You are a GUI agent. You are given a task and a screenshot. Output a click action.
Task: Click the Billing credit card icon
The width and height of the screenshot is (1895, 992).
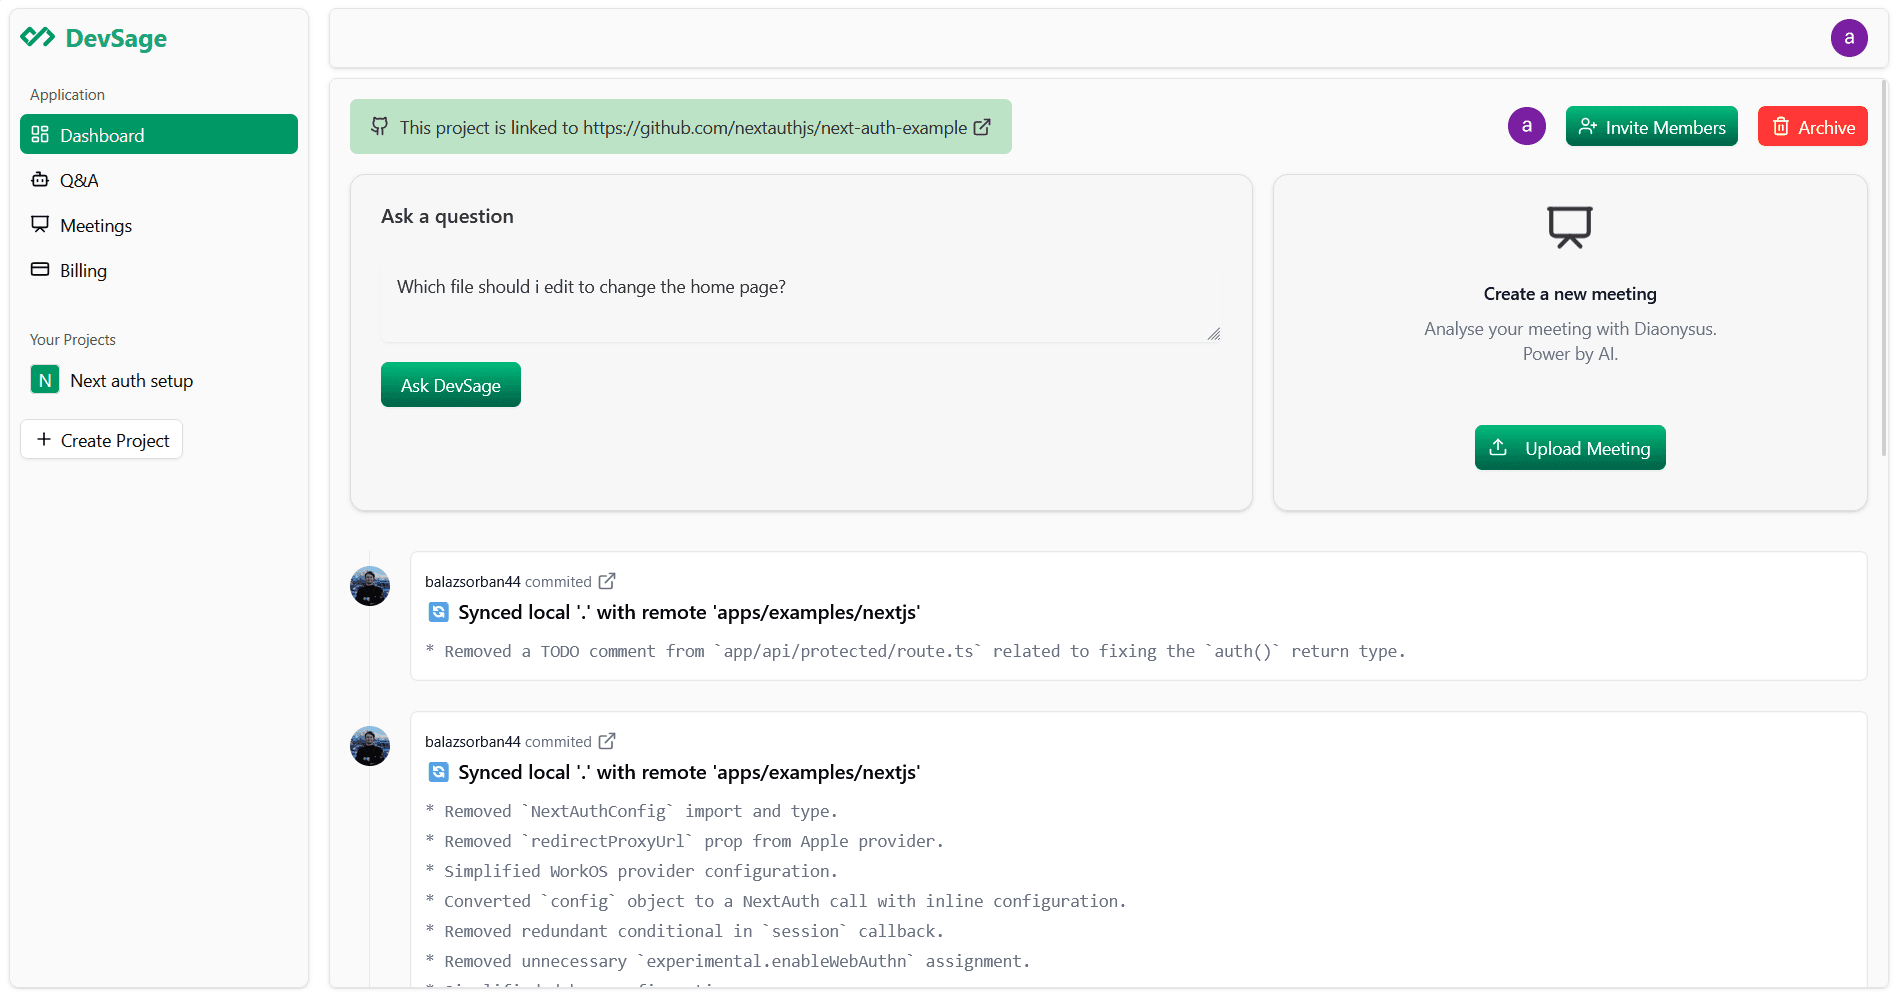40,269
